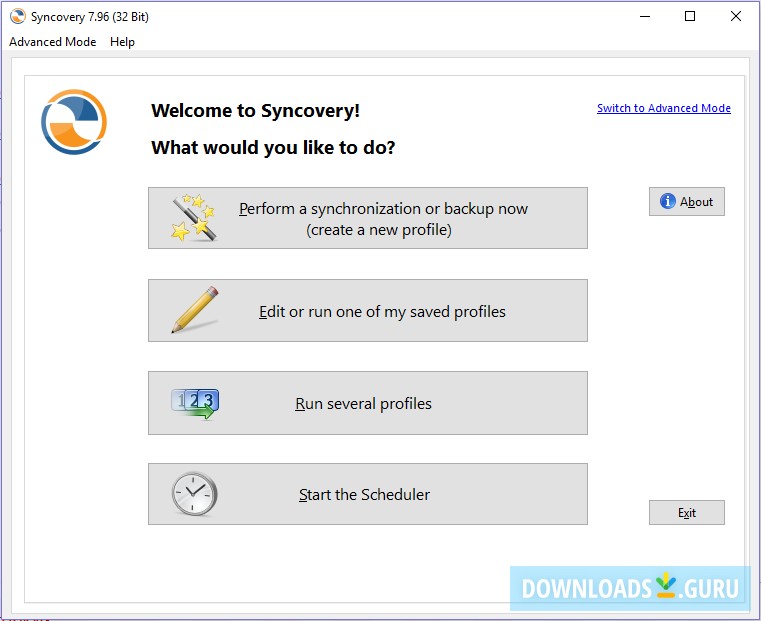Open the Advanced Mode menu
The height and width of the screenshot is (621, 761).
point(52,42)
